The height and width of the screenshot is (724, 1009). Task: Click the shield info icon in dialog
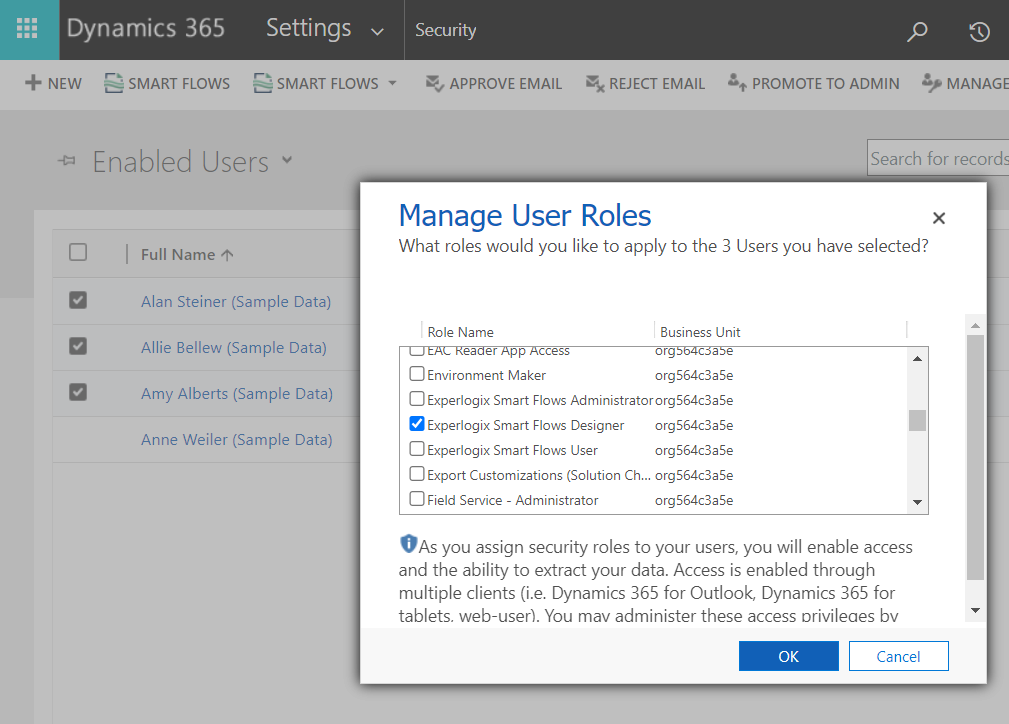[x=408, y=544]
